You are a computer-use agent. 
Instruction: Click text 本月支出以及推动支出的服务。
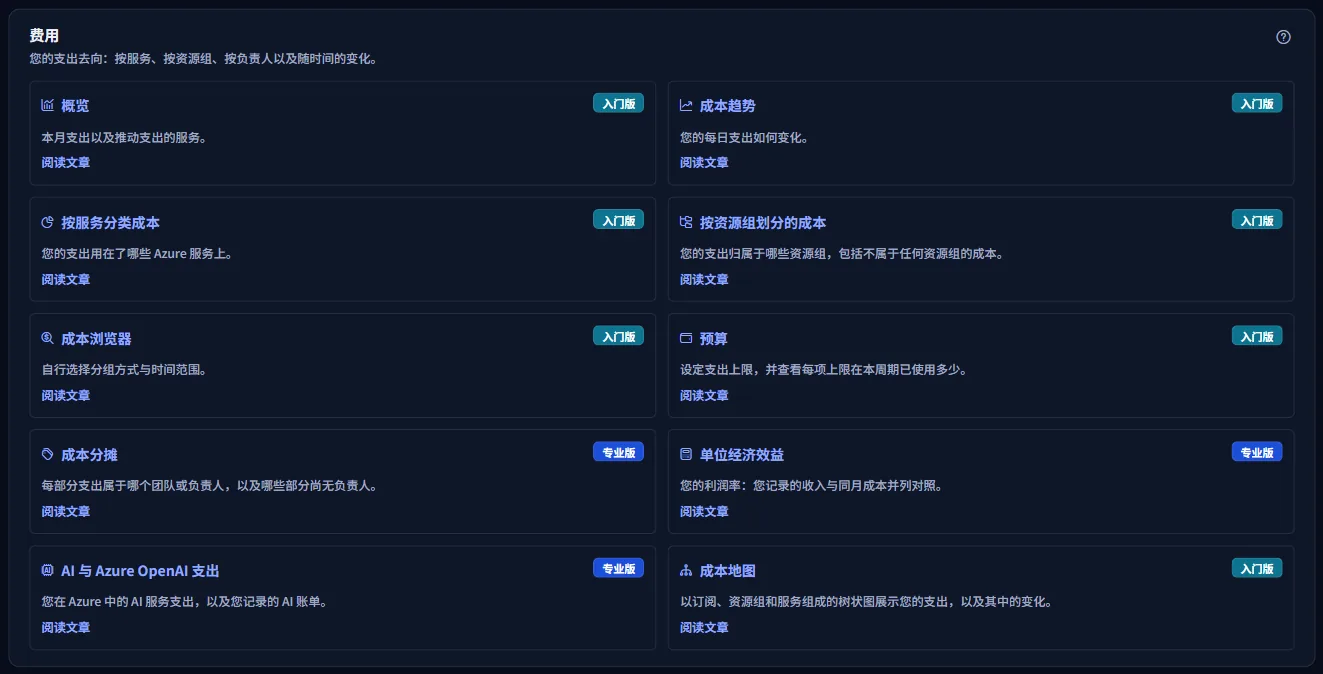point(124,138)
